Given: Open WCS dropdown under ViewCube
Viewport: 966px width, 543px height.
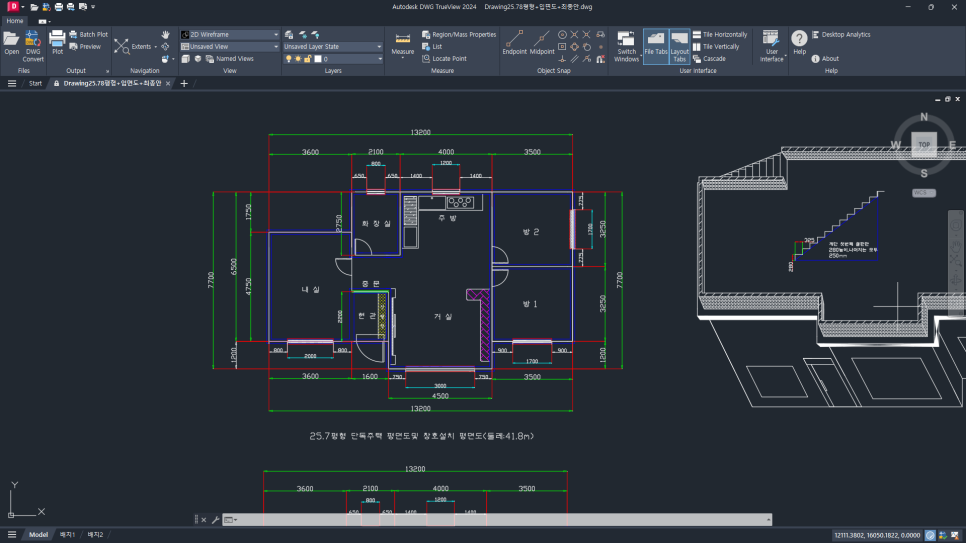Looking at the screenshot, I should pyautogui.click(x=923, y=193).
